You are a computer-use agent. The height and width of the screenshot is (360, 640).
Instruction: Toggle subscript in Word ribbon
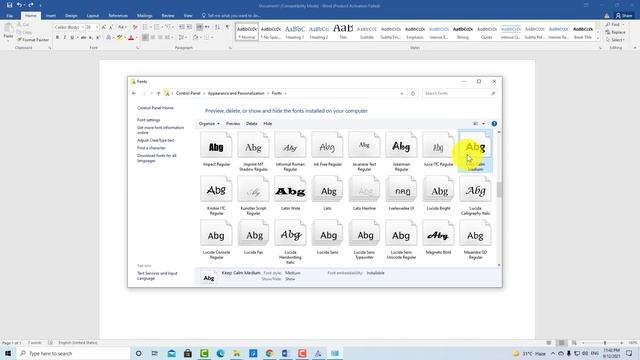(91, 38)
